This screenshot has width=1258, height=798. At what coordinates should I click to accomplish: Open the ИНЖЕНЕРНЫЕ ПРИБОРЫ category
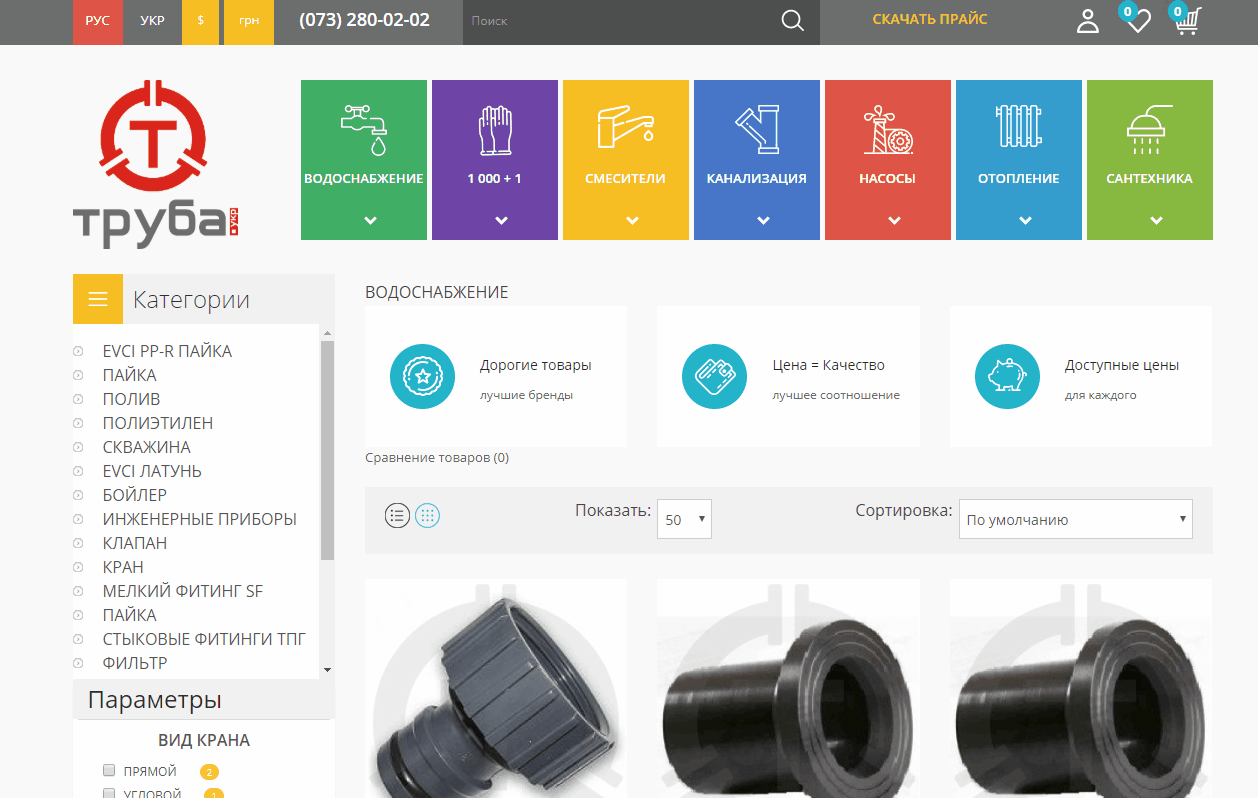pyautogui.click(x=200, y=519)
